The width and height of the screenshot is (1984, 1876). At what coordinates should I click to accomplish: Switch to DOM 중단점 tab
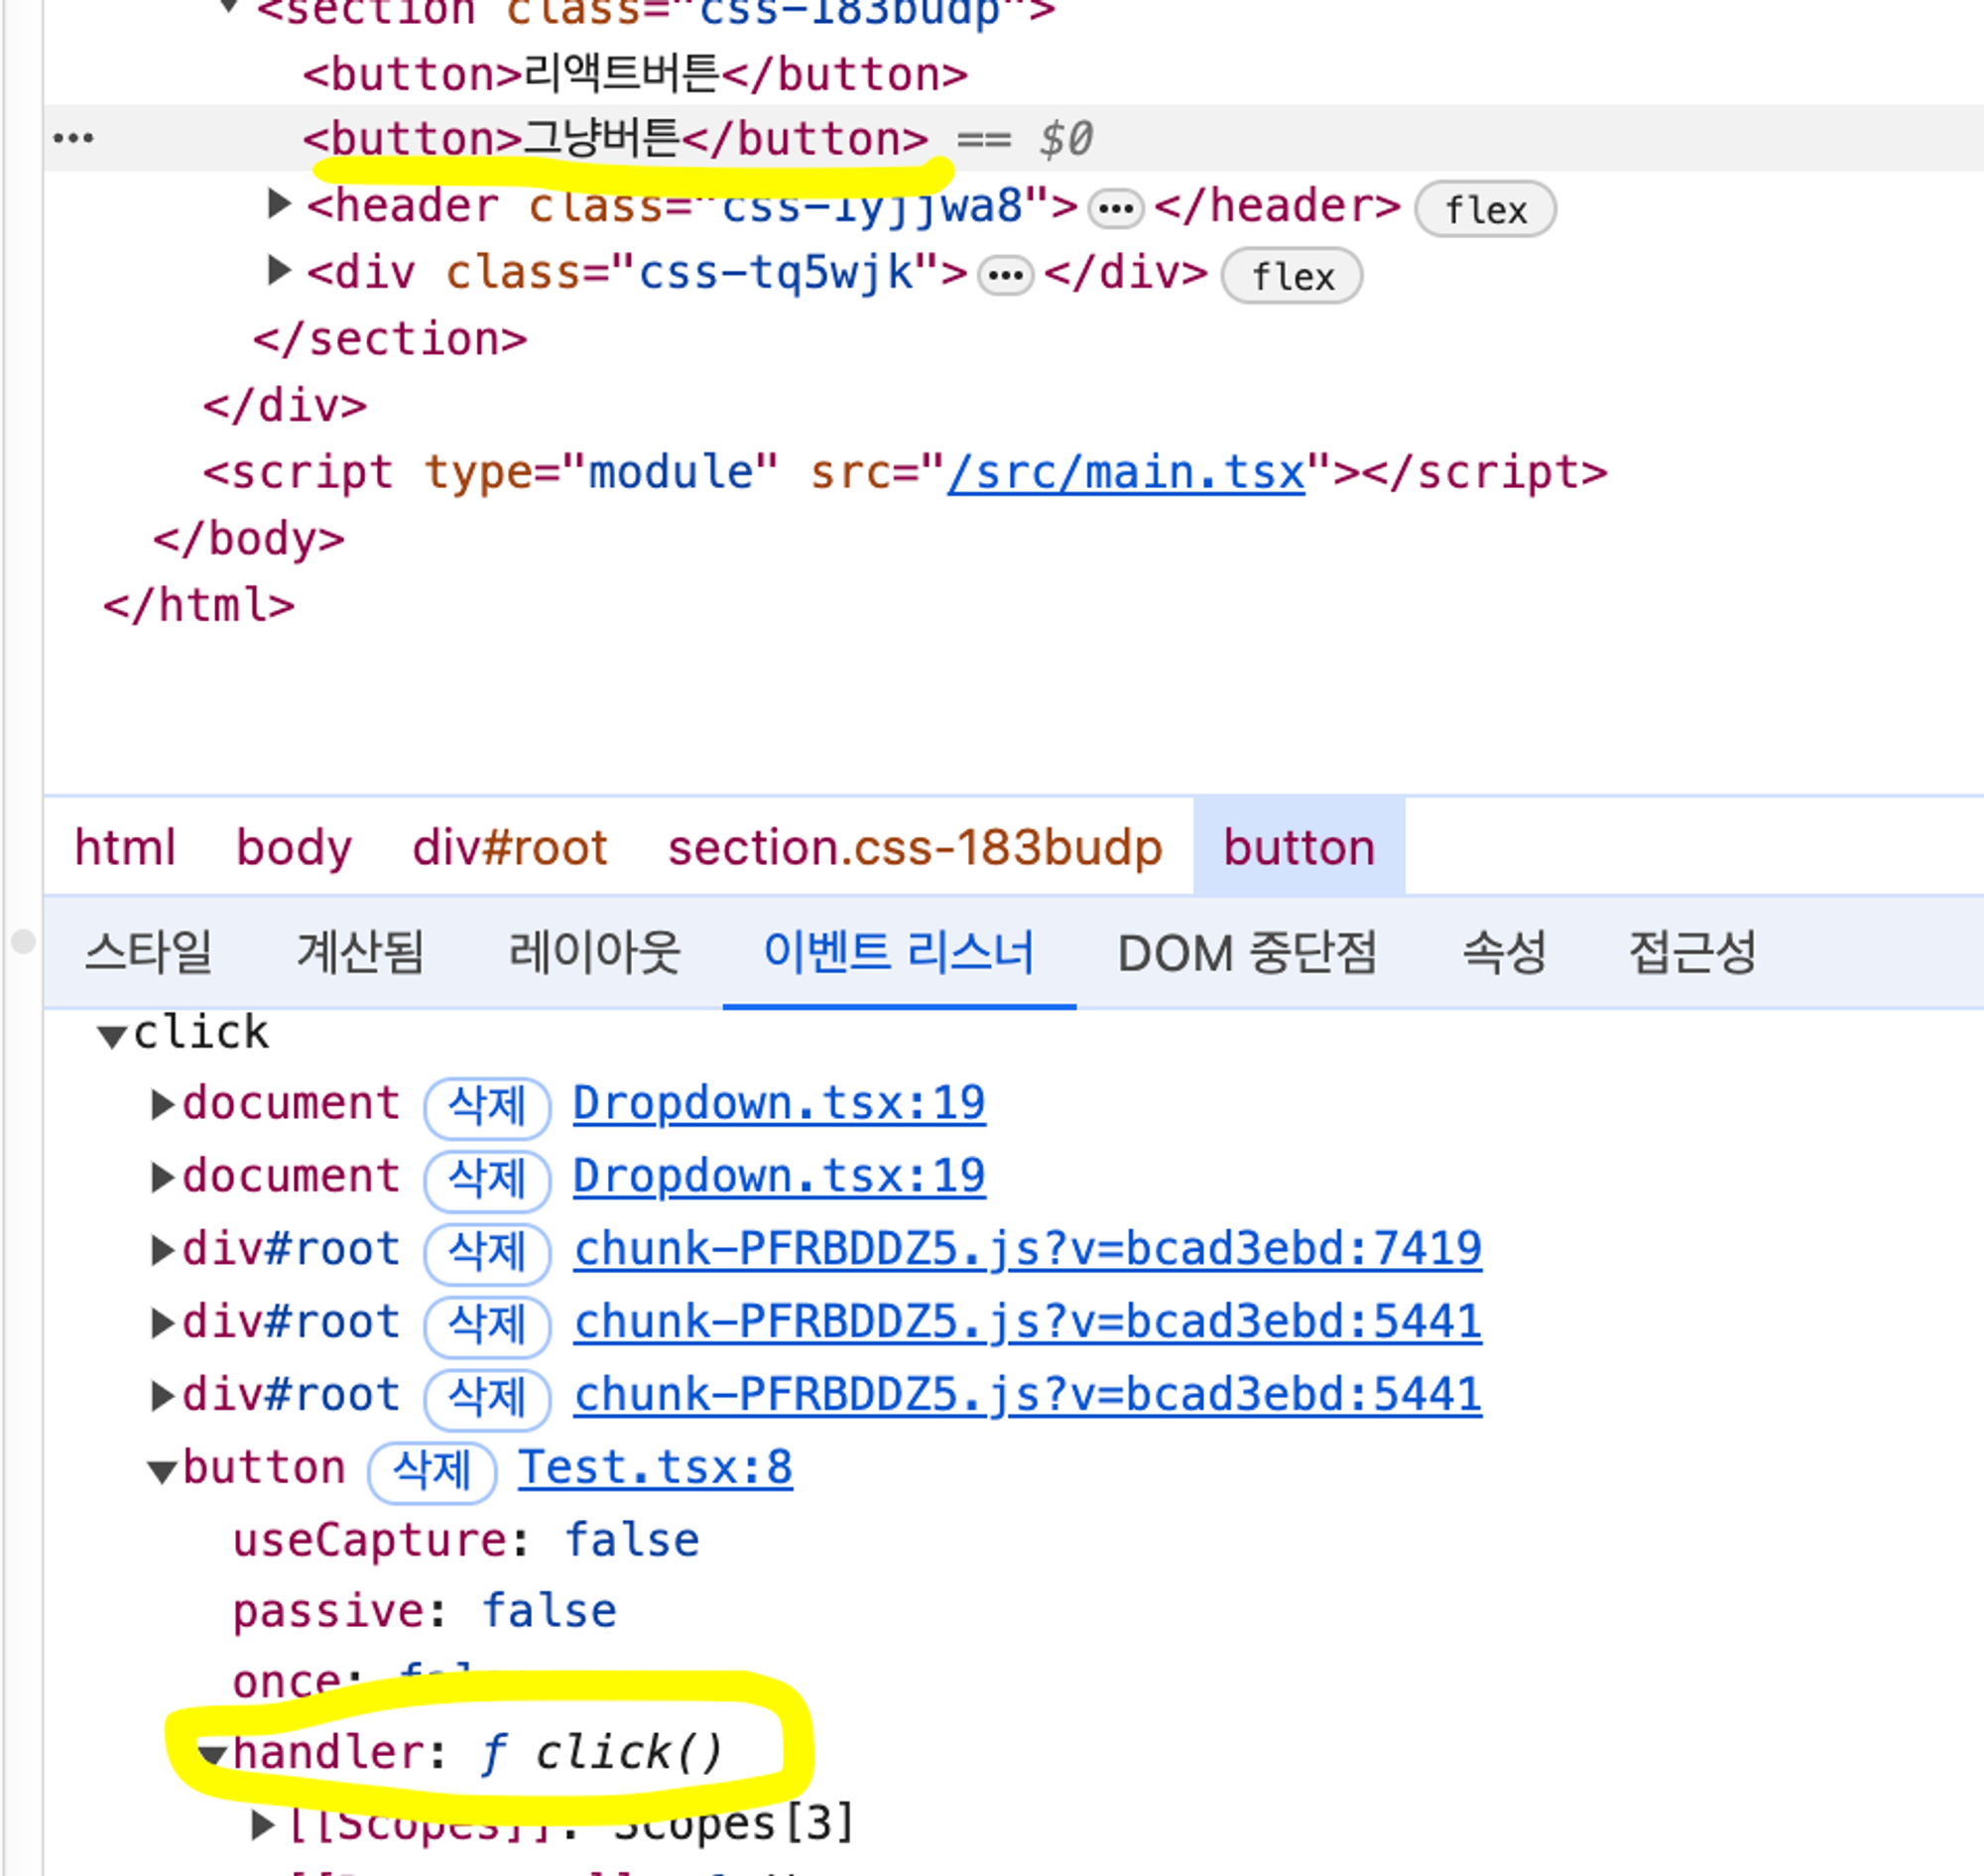[1247, 952]
